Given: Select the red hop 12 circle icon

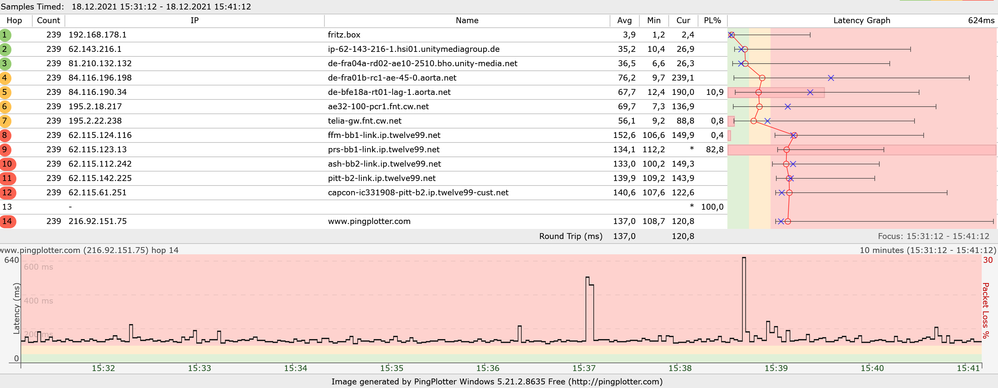Looking at the screenshot, I should pos(6,192).
